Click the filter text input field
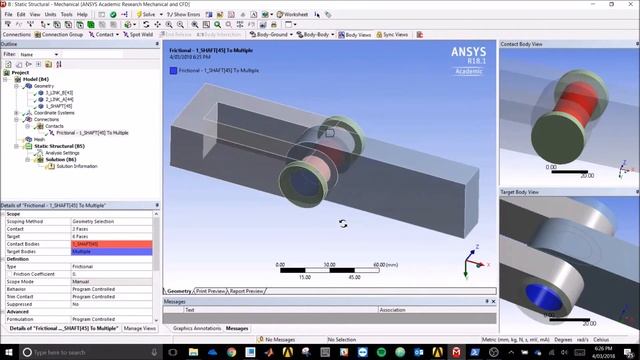 coord(92,54)
